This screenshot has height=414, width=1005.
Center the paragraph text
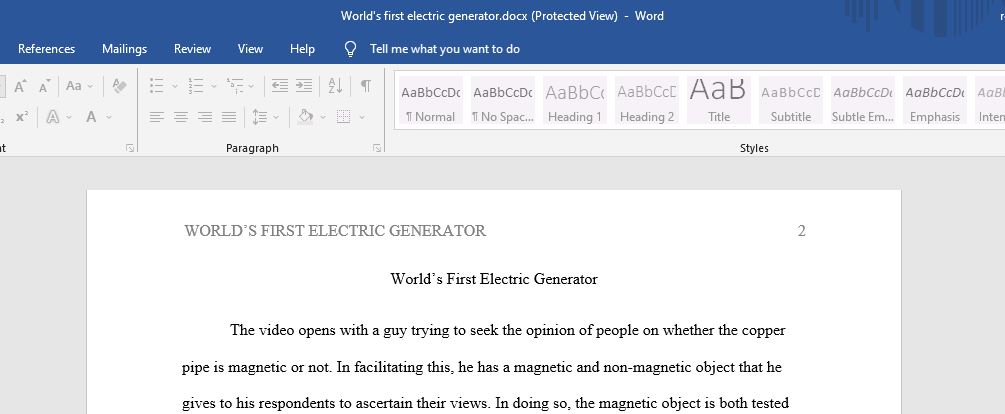click(181, 117)
